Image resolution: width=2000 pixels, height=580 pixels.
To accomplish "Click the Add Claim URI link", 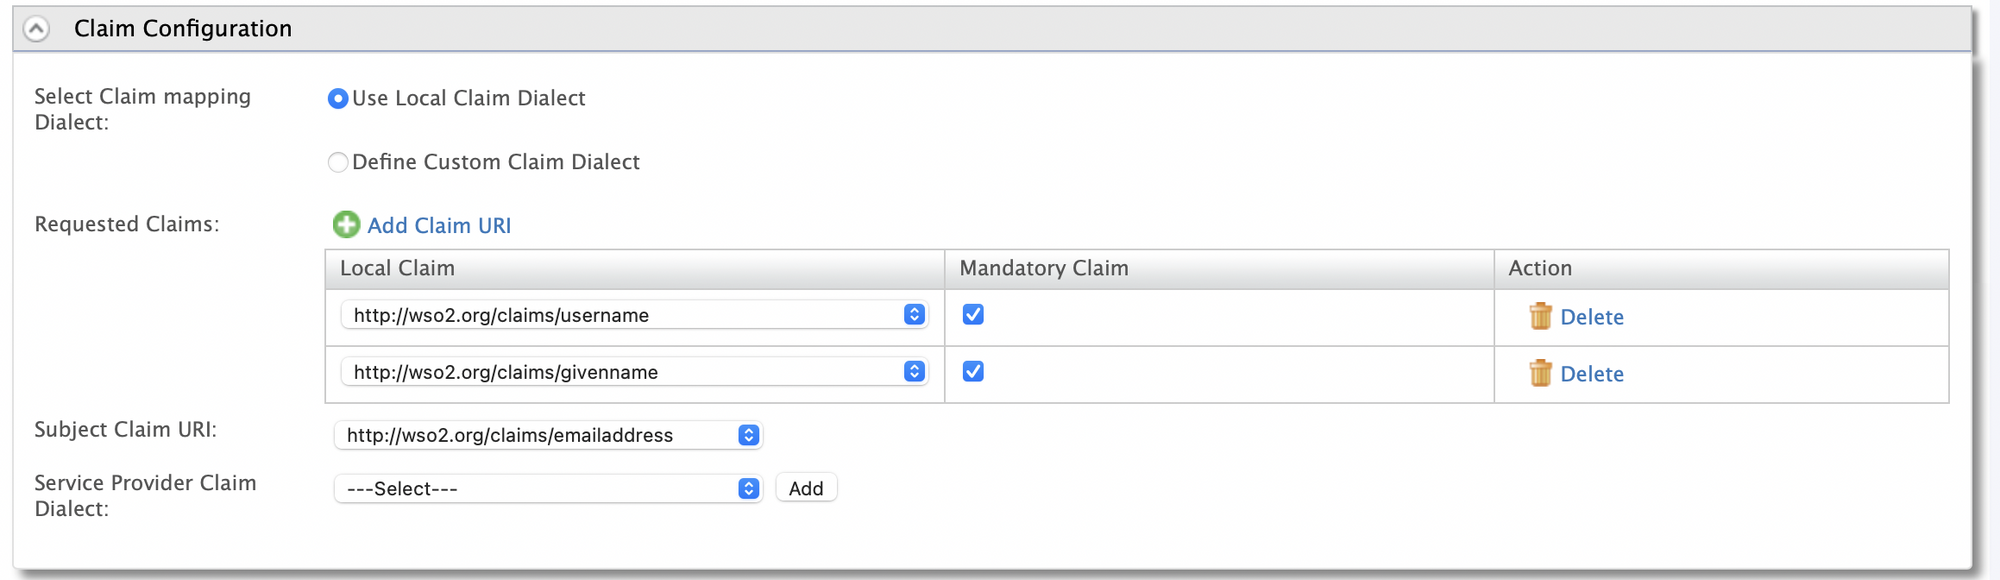I will (439, 226).
